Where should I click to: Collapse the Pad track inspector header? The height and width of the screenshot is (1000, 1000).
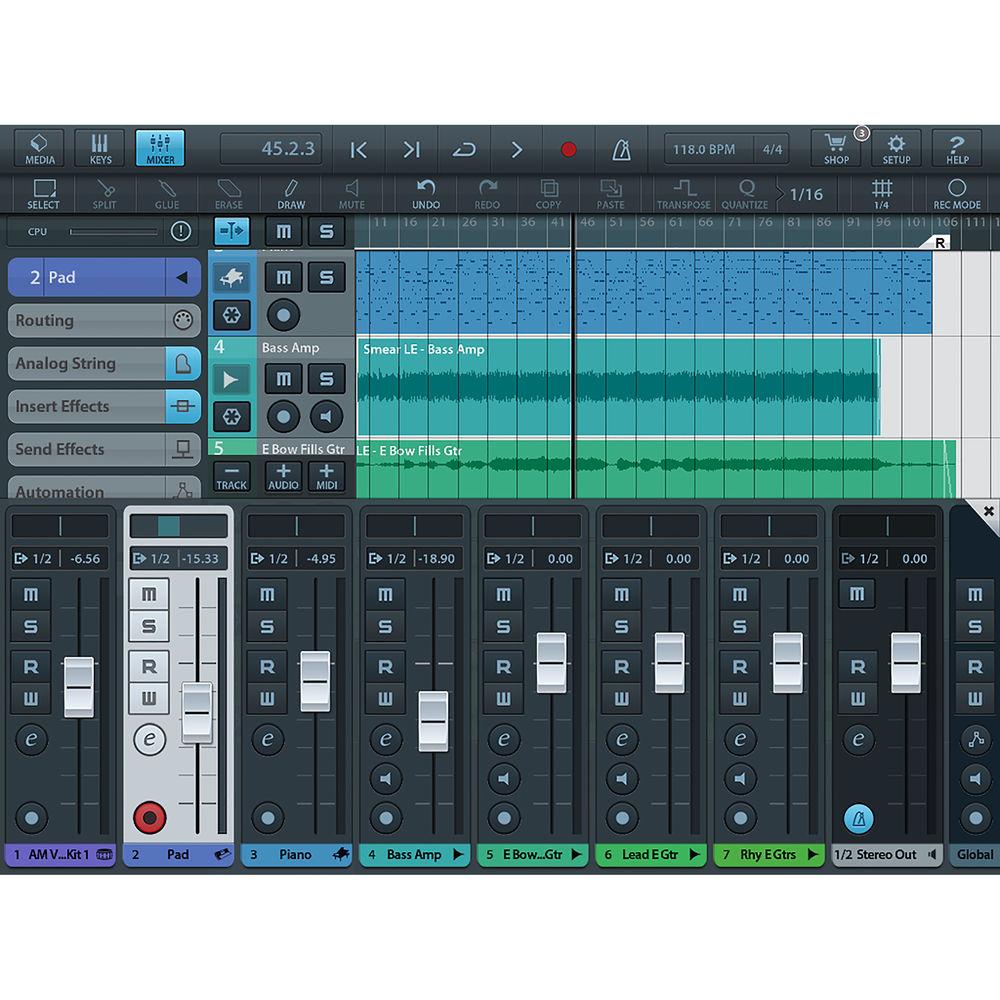(182, 278)
